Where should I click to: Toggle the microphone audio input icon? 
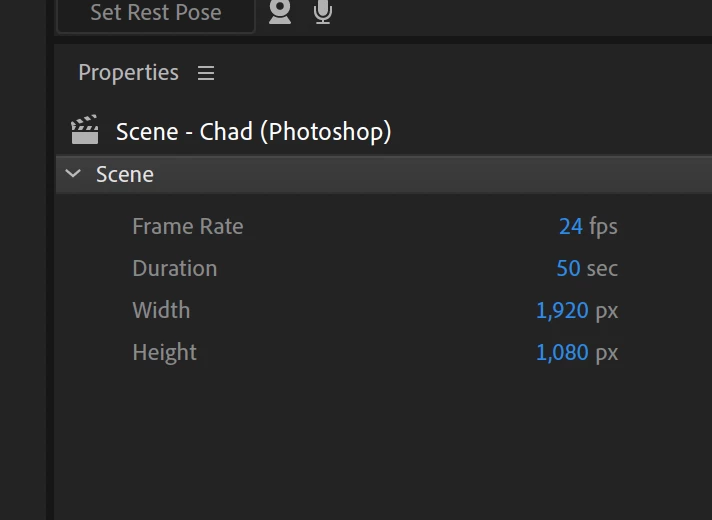pyautogui.click(x=323, y=12)
